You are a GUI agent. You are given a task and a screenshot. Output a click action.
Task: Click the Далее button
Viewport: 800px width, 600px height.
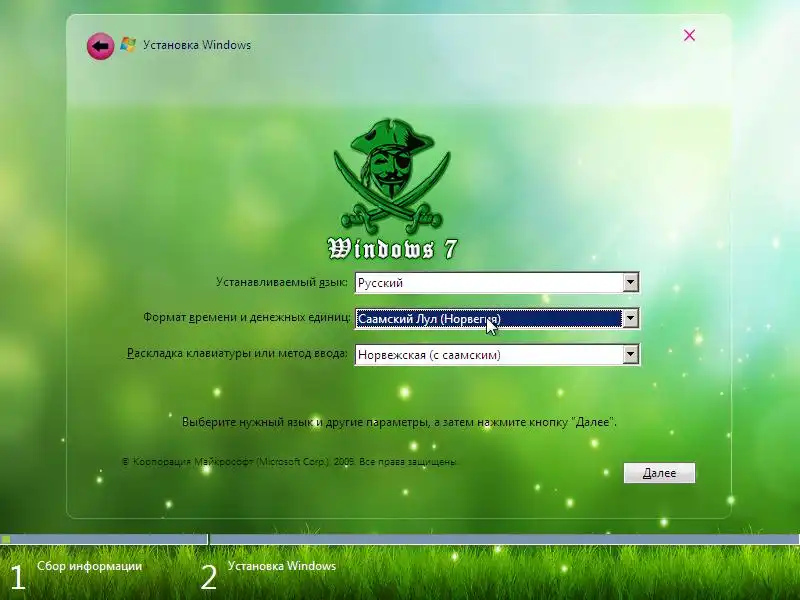659,473
